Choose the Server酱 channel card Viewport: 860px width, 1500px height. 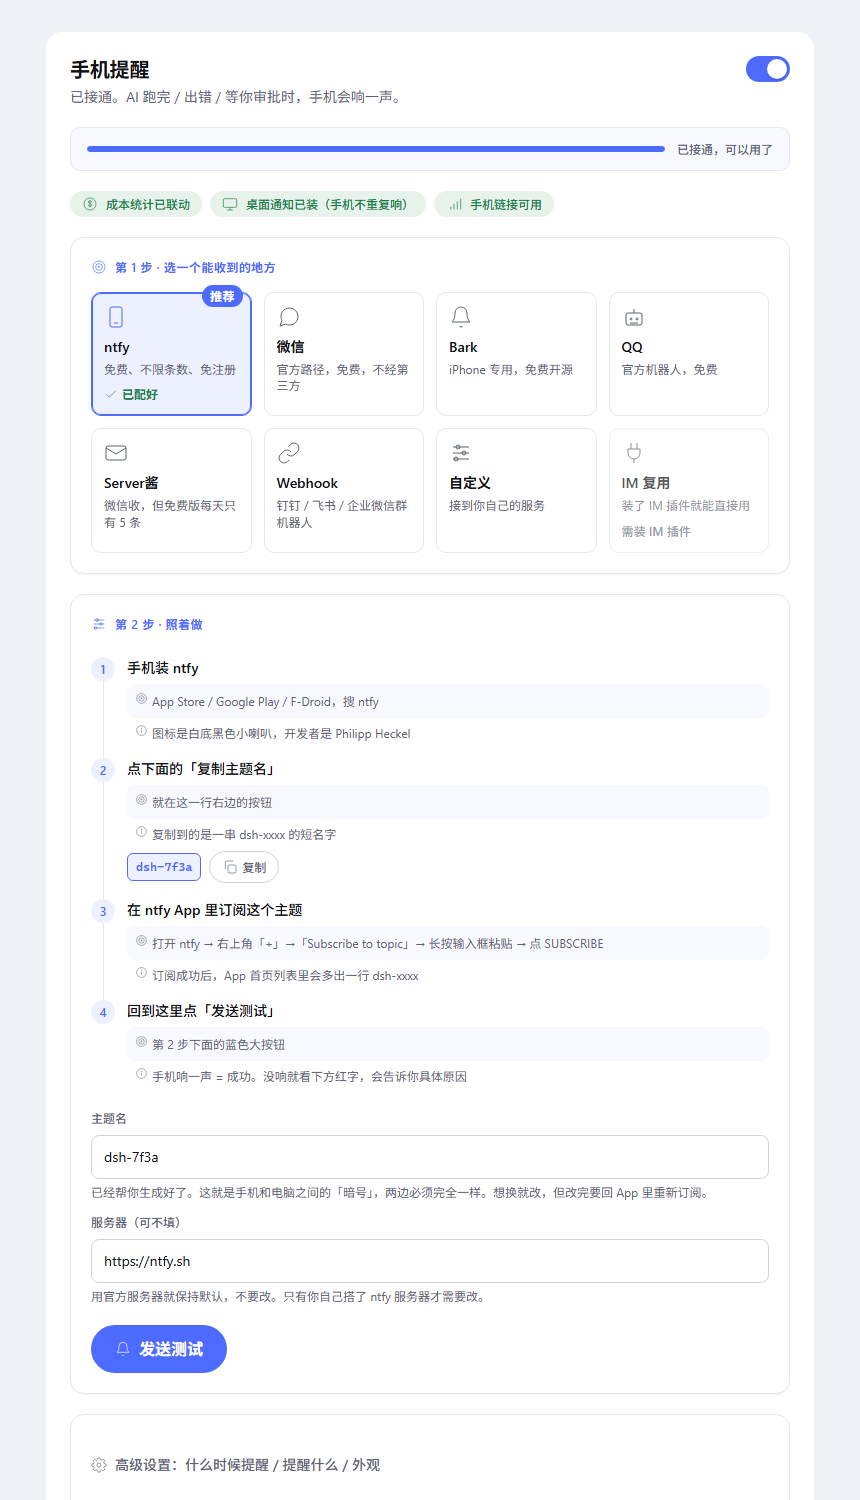[171, 490]
